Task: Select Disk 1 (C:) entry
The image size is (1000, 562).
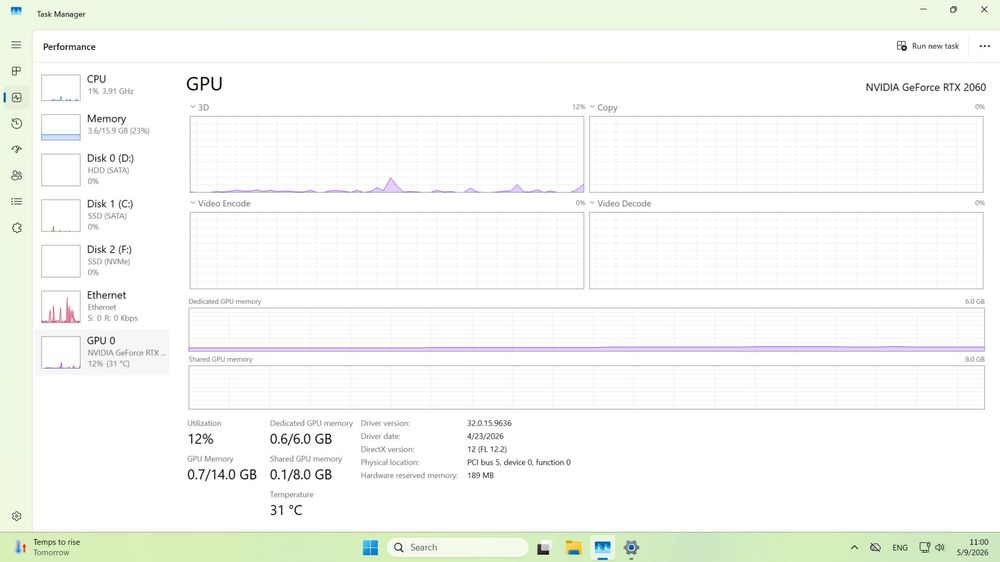Action: (102, 215)
